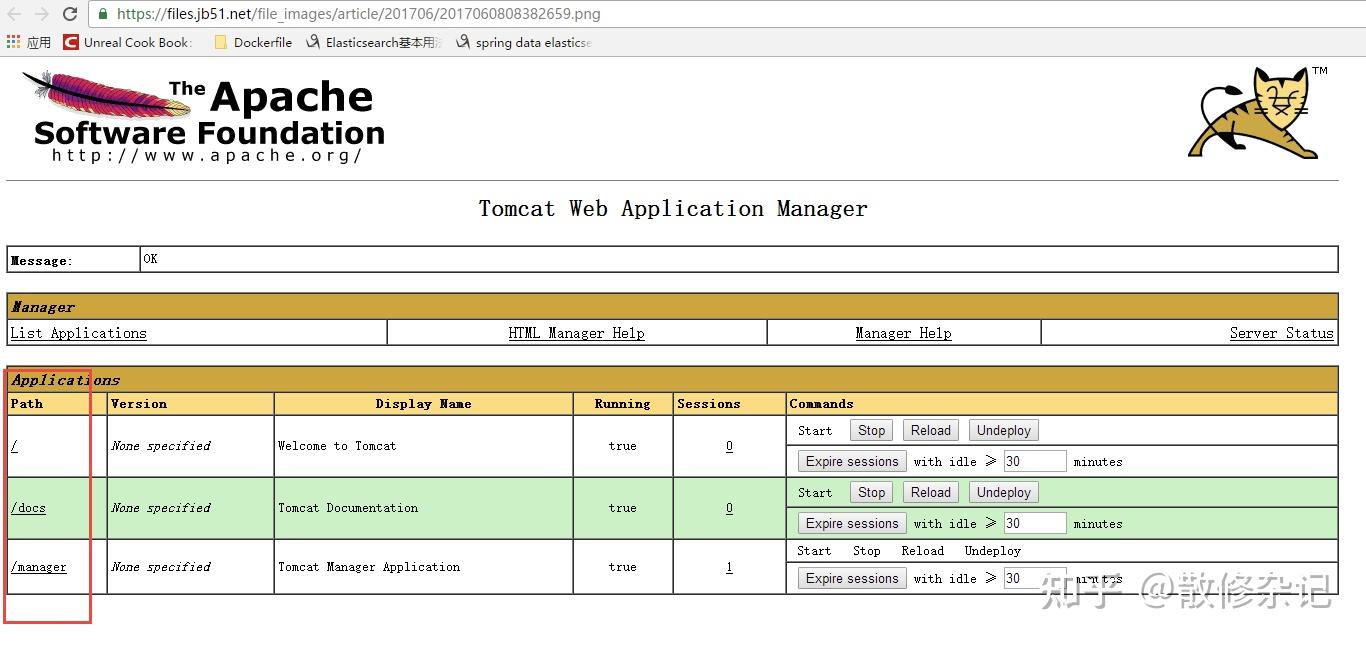Screen dimensions: 1366x646
Task: Stop the Welcome to Tomcat application
Action: [x=872, y=430]
